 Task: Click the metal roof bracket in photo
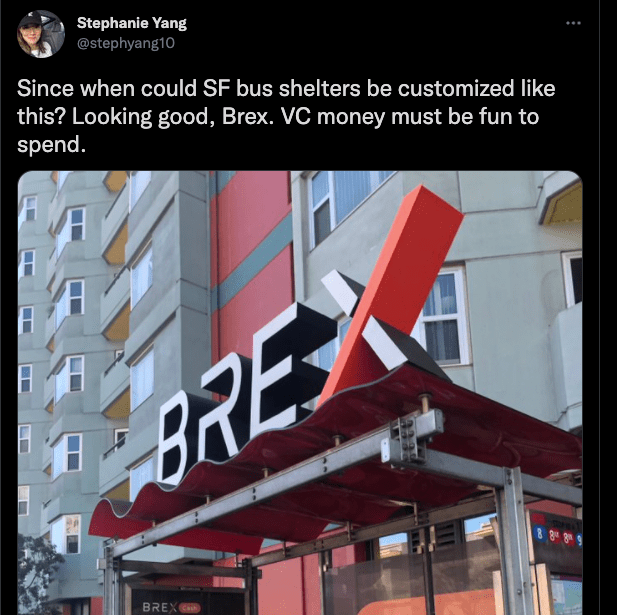(x=412, y=436)
